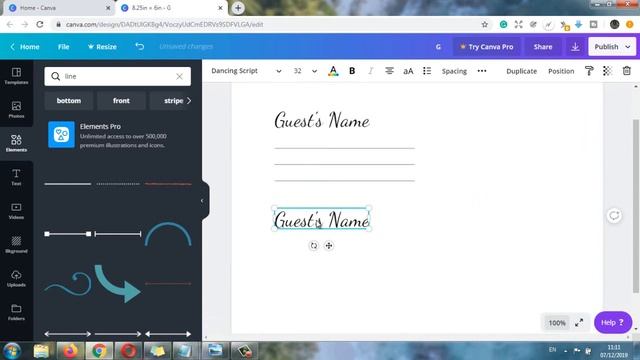Show more suggestion chips with the arrow
The width and height of the screenshot is (640, 360).
tap(189, 100)
